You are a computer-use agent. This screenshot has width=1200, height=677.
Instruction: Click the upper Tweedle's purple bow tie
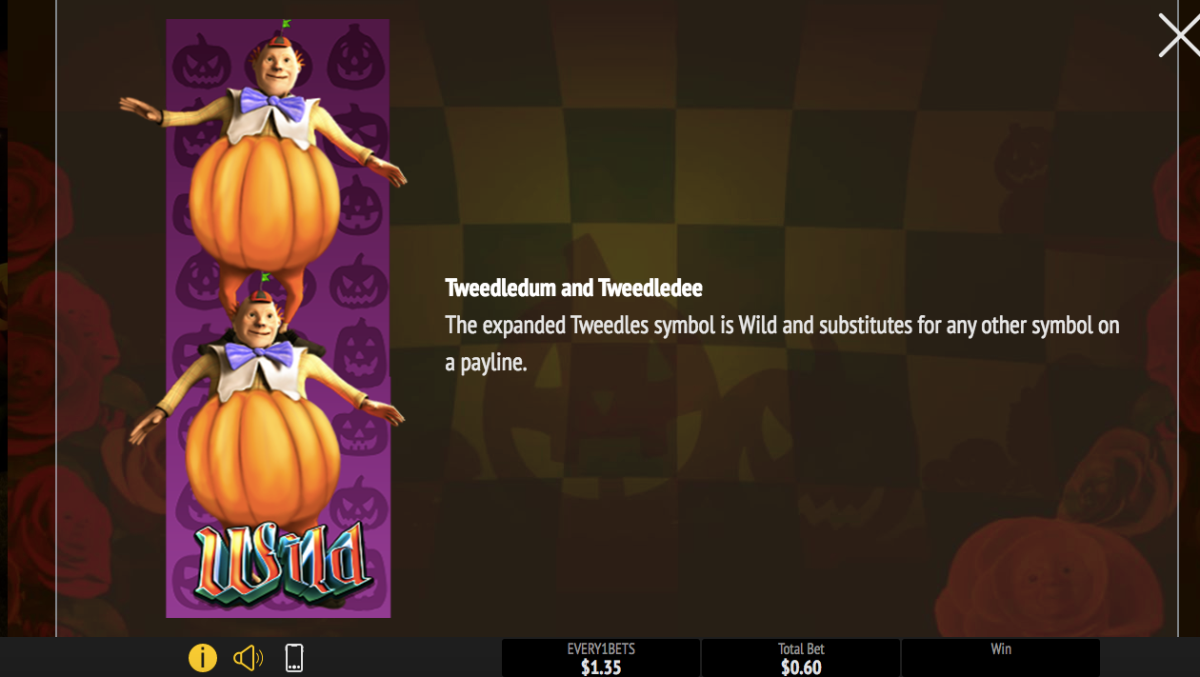272,104
